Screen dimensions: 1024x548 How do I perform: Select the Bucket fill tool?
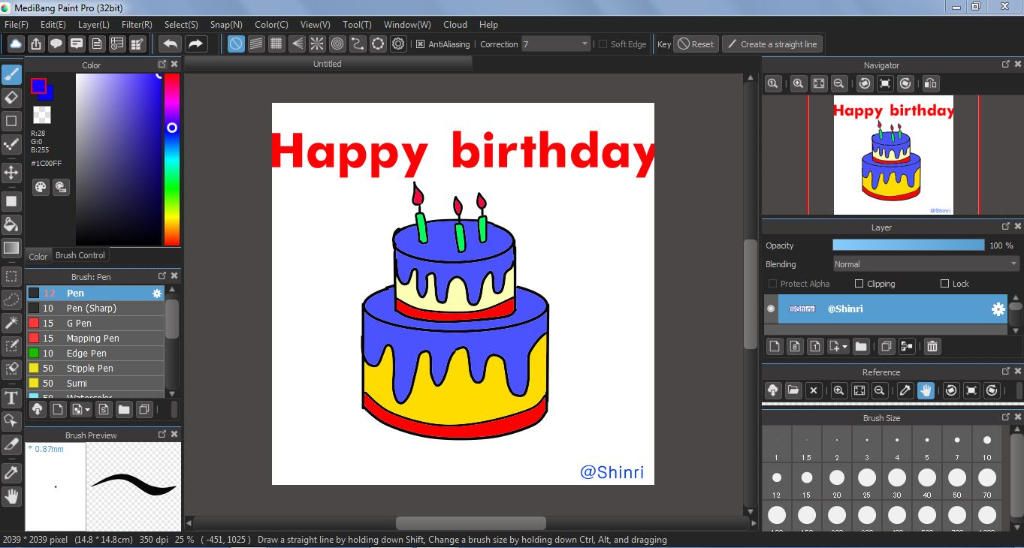(x=11, y=225)
